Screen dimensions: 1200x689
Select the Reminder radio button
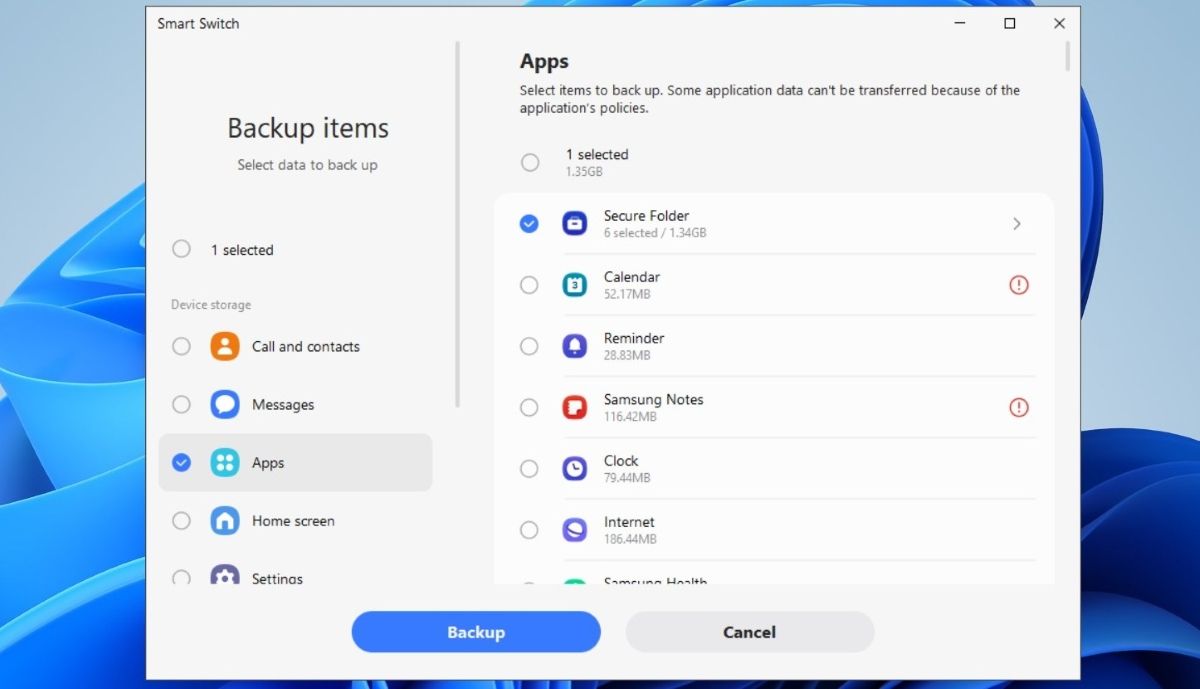point(529,346)
